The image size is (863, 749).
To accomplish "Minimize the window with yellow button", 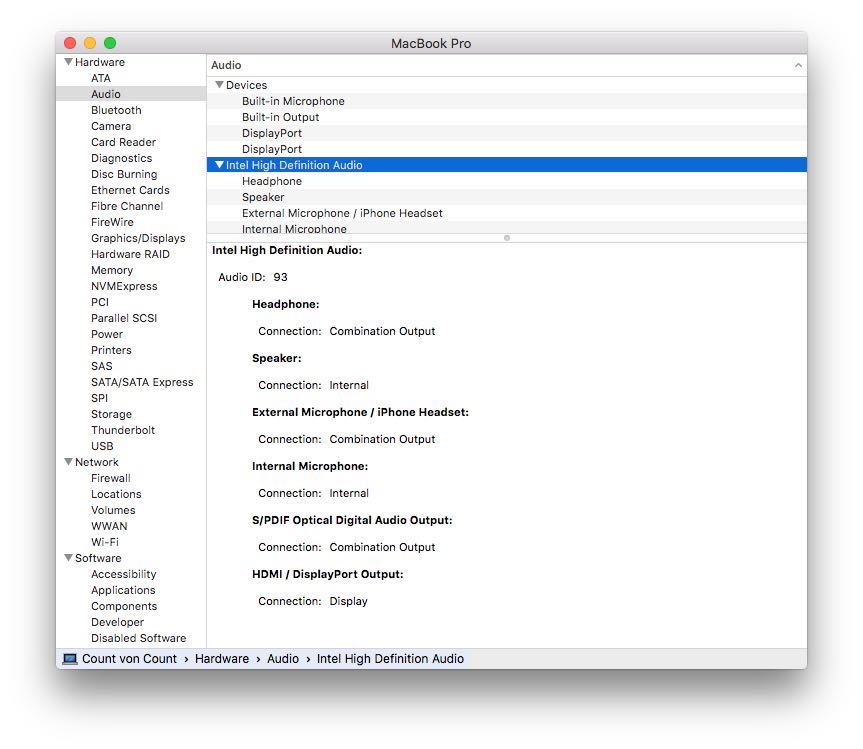I will (x=90, y=43).
